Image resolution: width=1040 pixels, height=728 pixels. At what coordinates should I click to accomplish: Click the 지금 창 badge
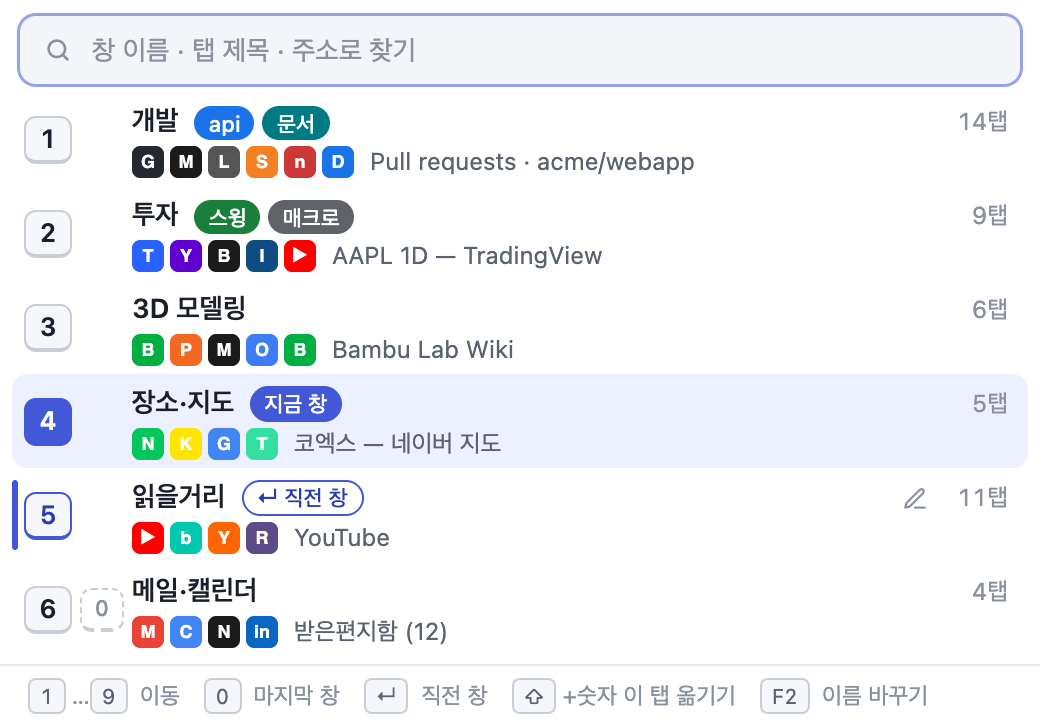coord(296,404)
